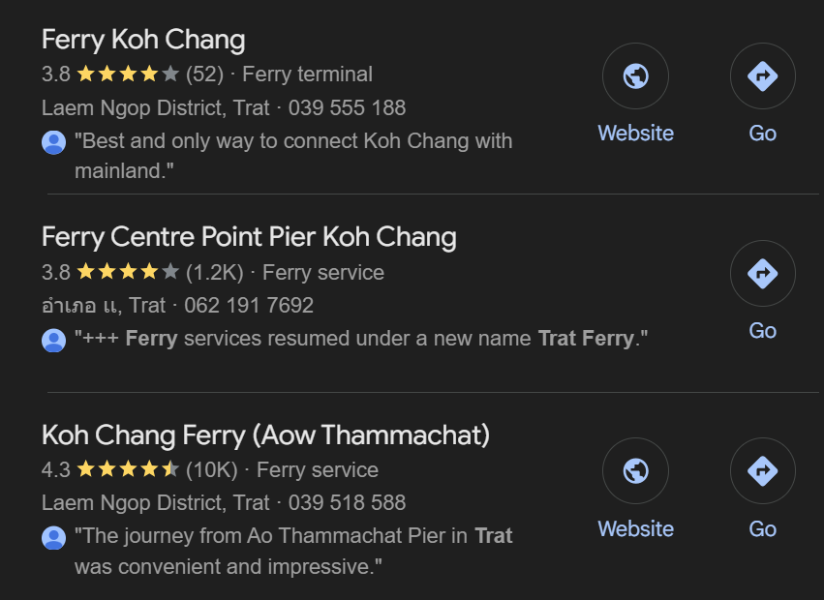Click the Go label under Ferry Centre Point Pier
Screen dimensions: 824x600
(x=762, y=331)
